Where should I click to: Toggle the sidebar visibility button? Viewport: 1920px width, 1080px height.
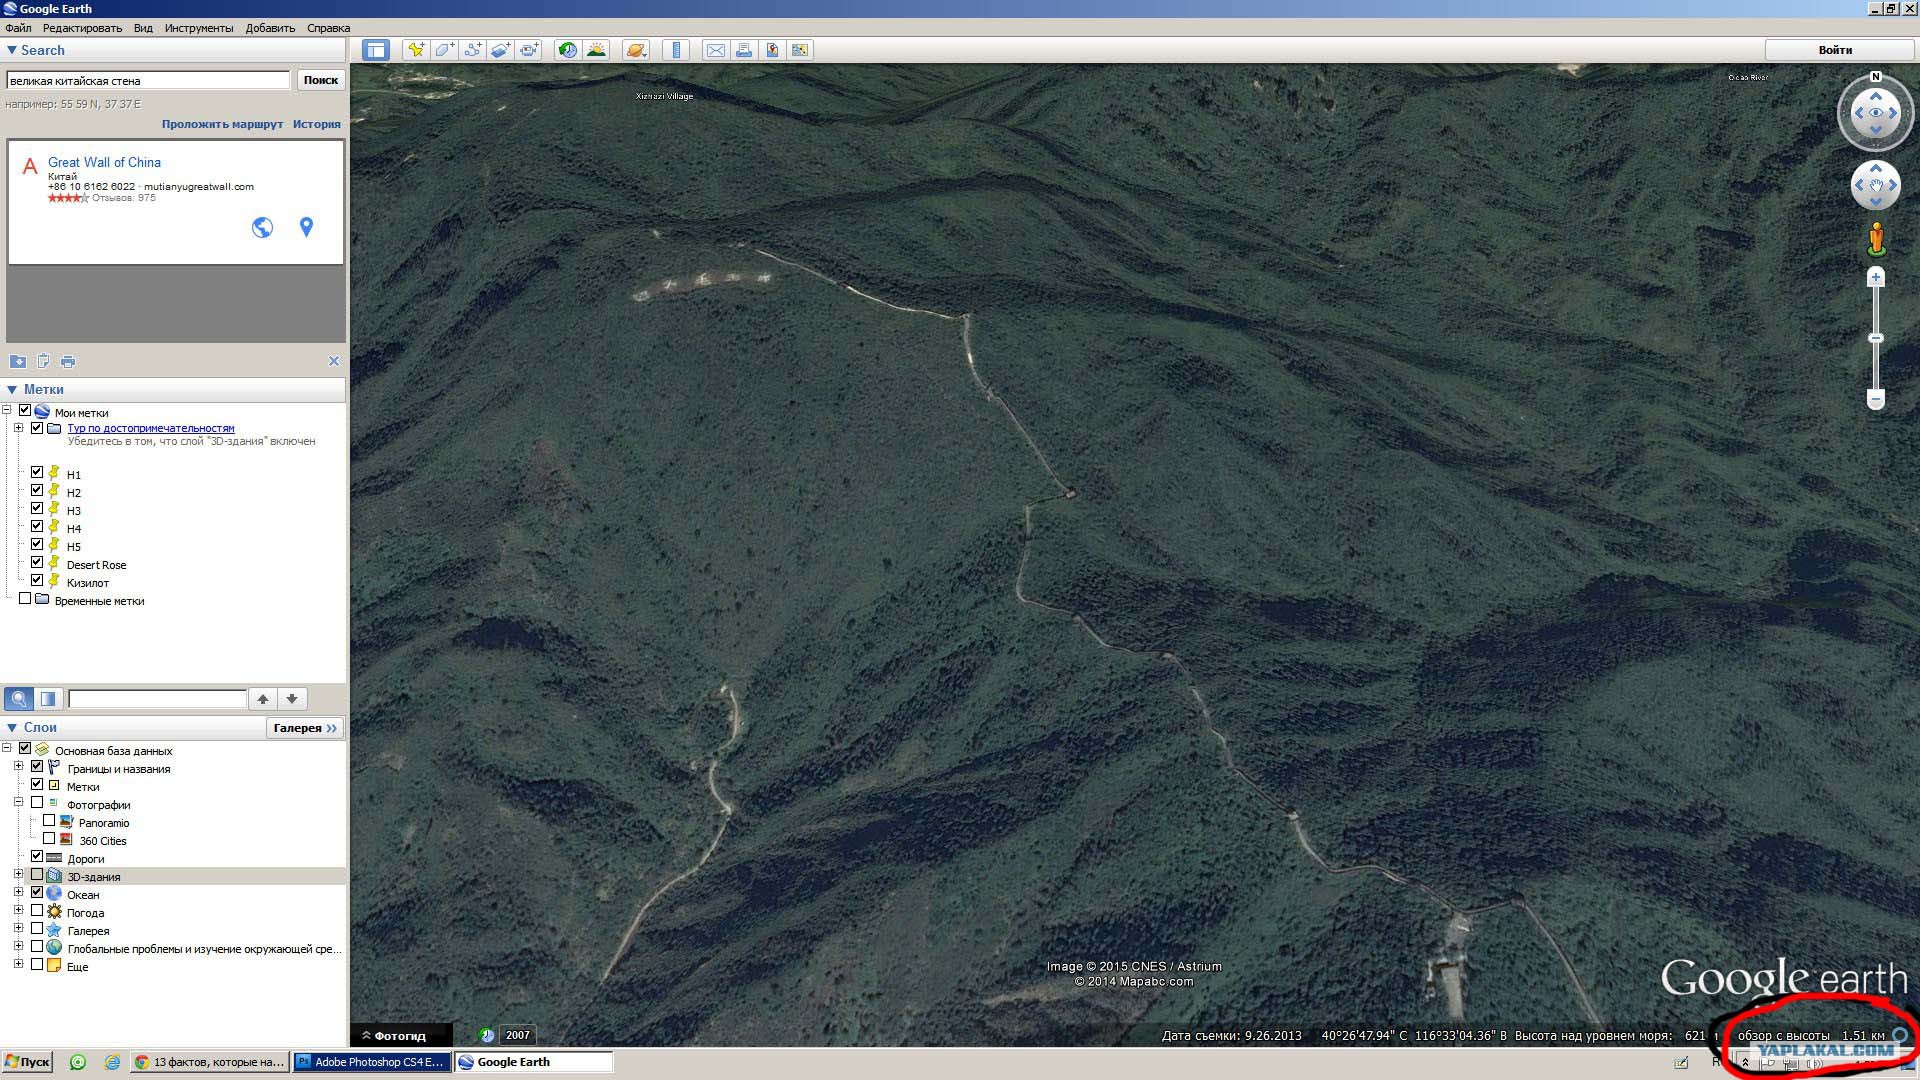[376, 50]
